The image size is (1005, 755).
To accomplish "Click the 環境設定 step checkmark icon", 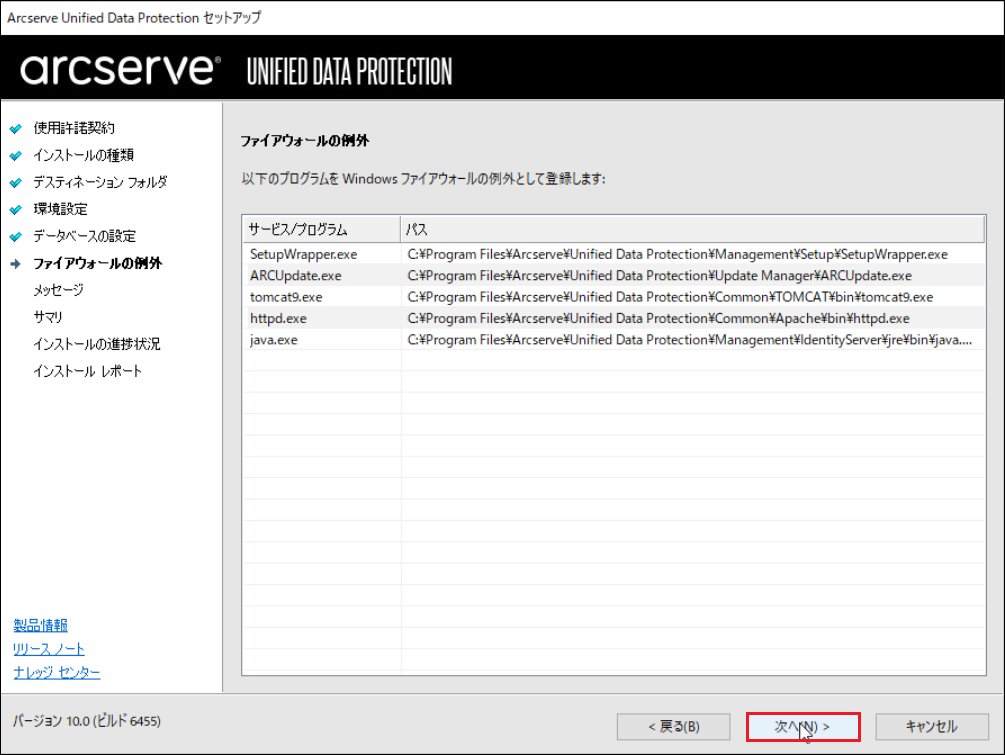I will pos(16,209).
